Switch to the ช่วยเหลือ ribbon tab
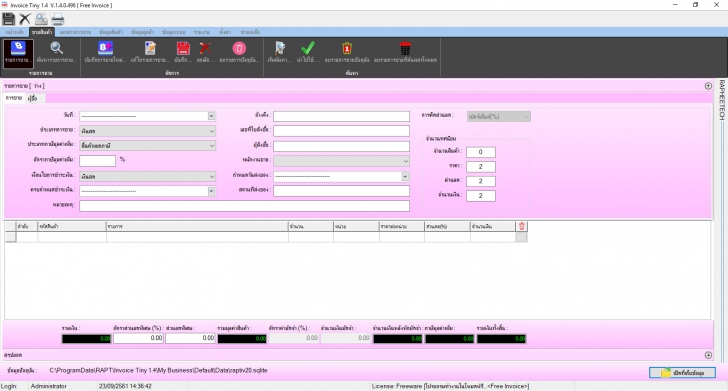This screenshot has height=391, width=728. pos(250,32)
